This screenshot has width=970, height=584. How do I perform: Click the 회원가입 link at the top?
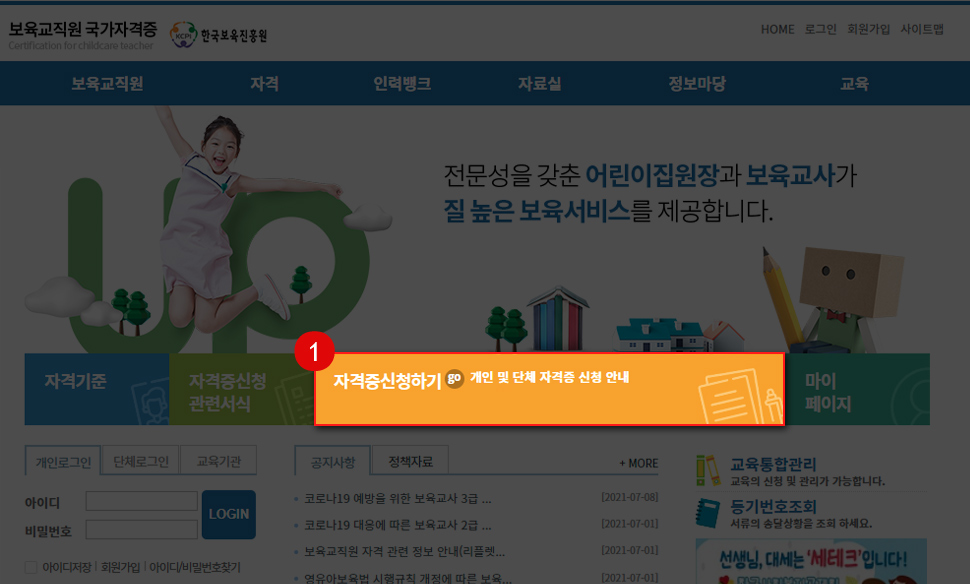(868, 29)
